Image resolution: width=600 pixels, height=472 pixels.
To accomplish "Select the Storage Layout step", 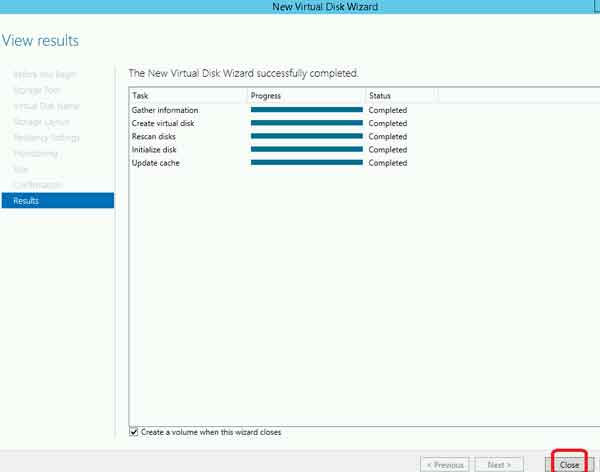I will [x=41, y=122].
